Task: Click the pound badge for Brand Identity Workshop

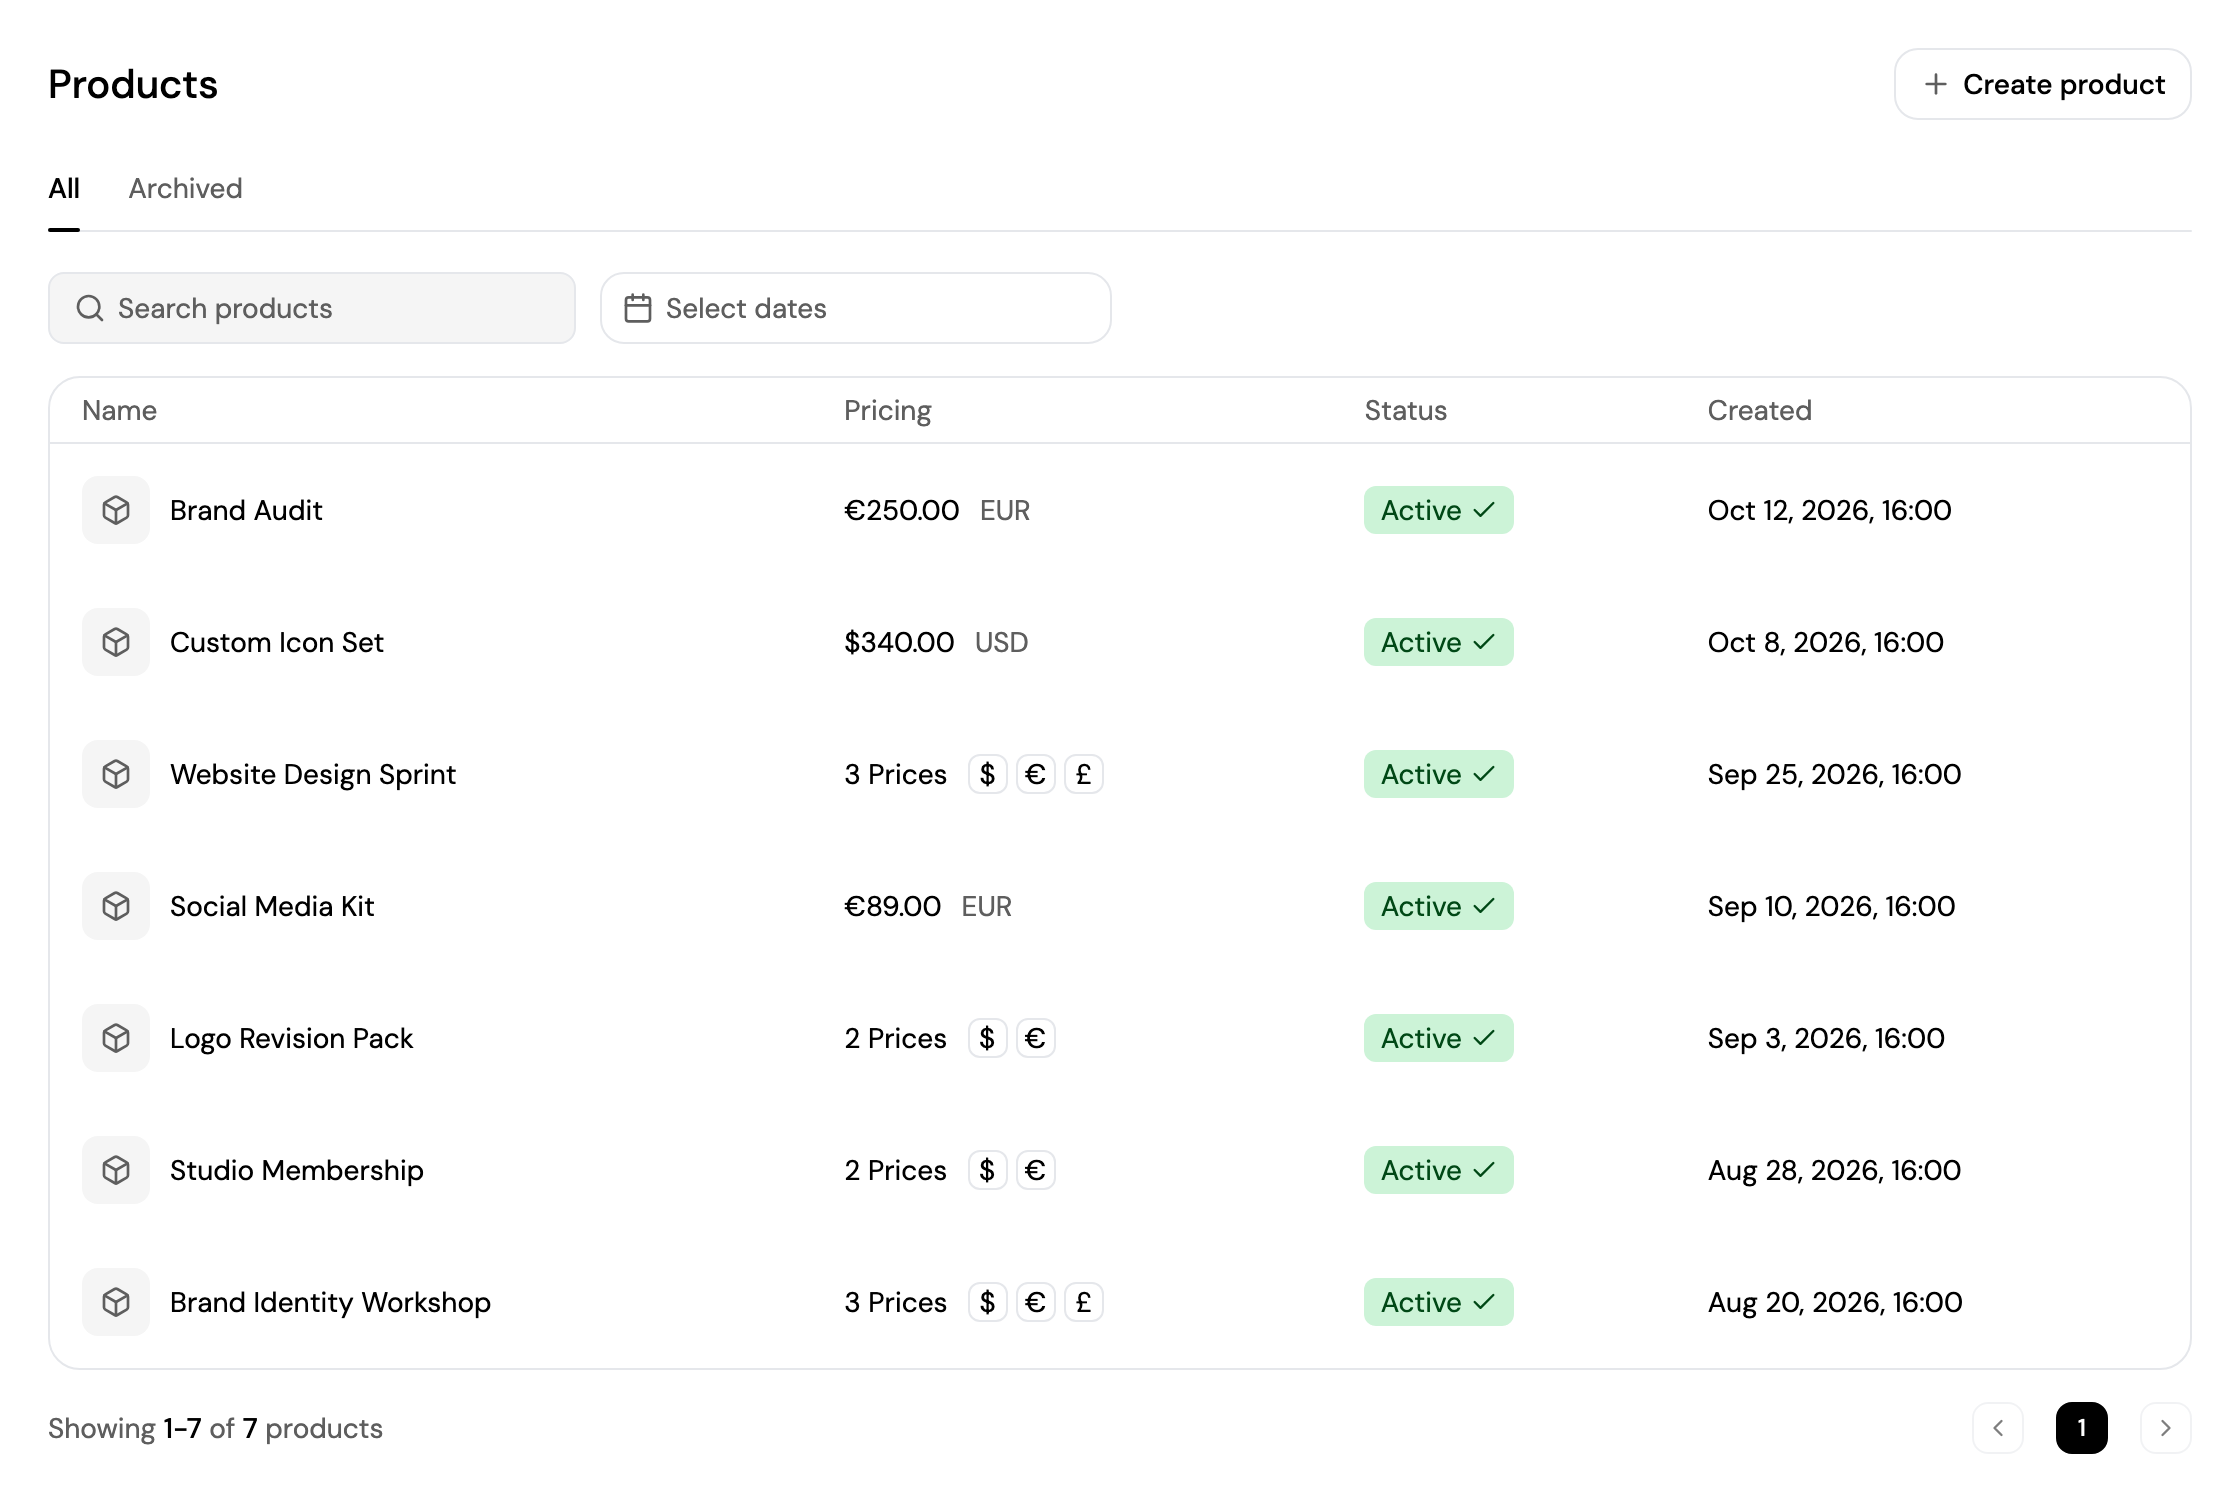Action: (x=1083, y=1302)
